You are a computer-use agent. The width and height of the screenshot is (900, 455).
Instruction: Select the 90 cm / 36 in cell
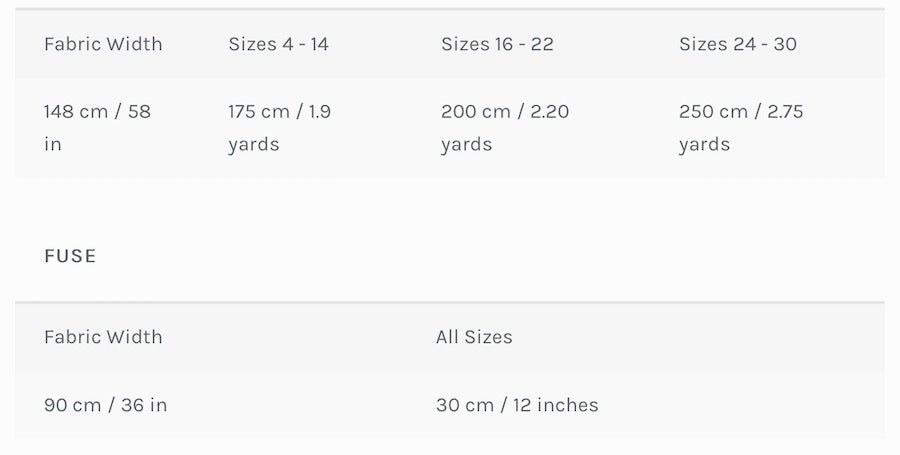pyautogui.click(x=105, y=405)
